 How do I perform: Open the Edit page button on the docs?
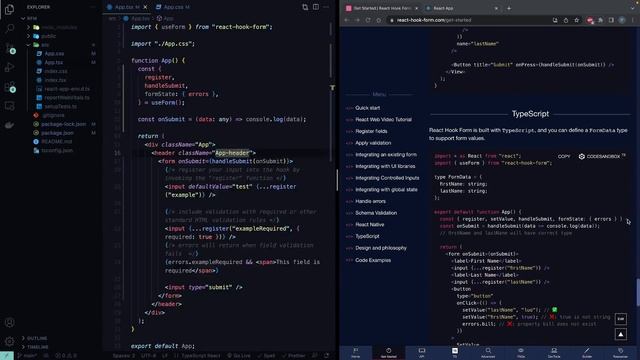621,319
